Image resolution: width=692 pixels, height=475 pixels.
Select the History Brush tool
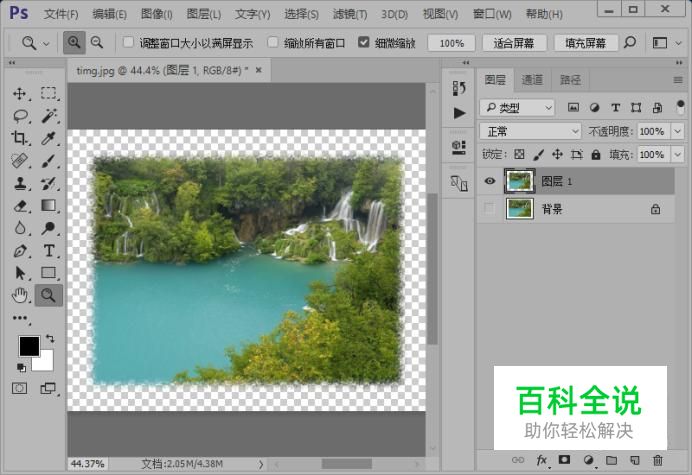[x=49, y=183]
